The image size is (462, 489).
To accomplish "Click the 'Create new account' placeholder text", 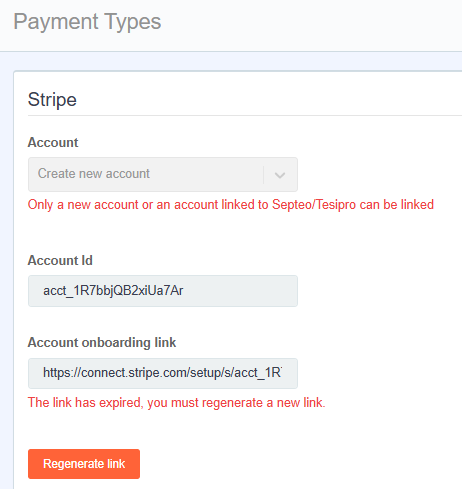I will point(94,174).
